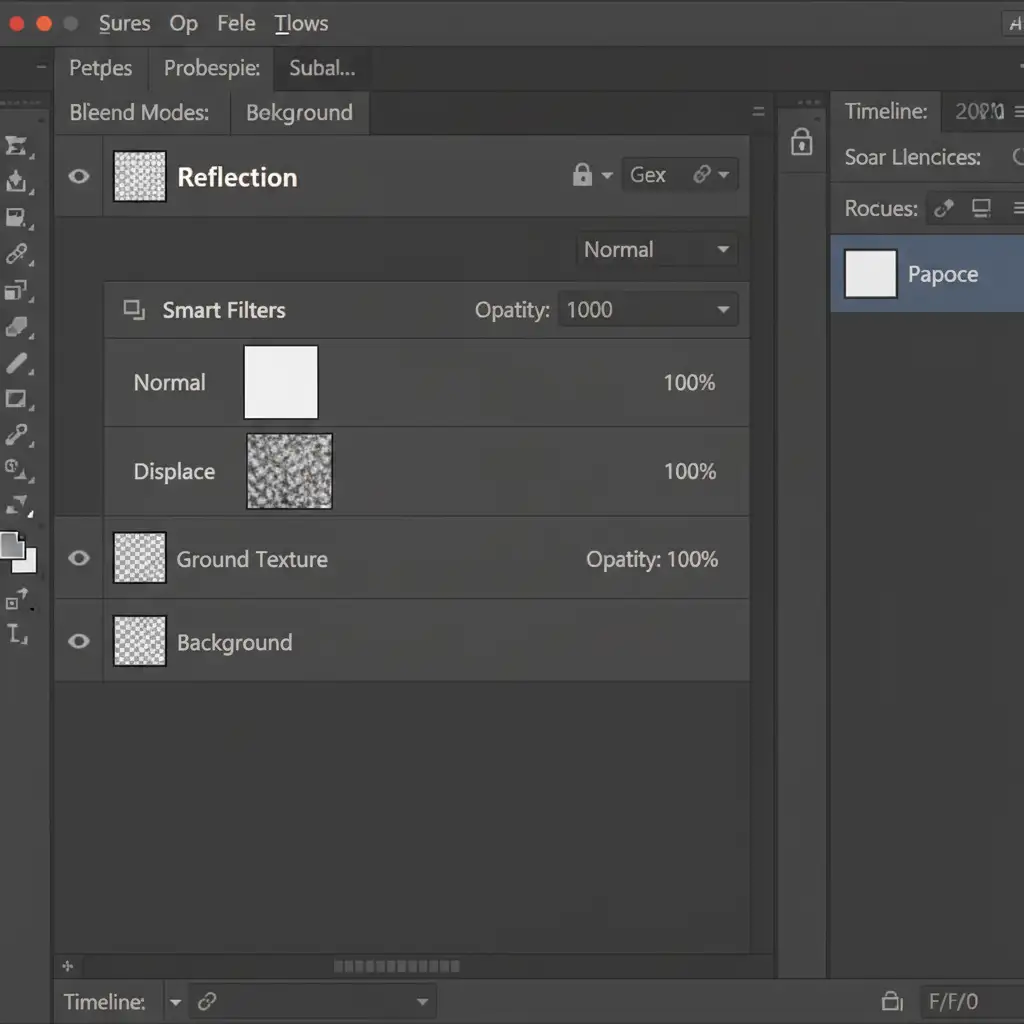Switch to the Probespie tab
1024x1024 pixels.
click(212, 68)
